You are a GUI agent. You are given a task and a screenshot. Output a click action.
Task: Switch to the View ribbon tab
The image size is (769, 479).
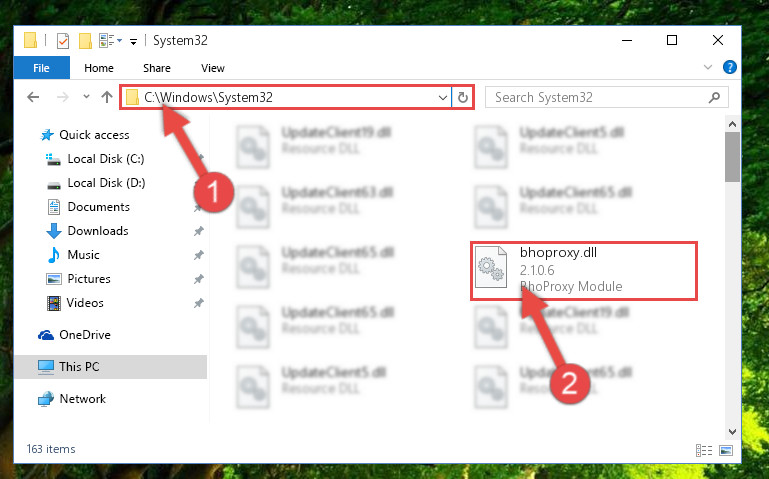pyautogui.click(x=213, y=68)
